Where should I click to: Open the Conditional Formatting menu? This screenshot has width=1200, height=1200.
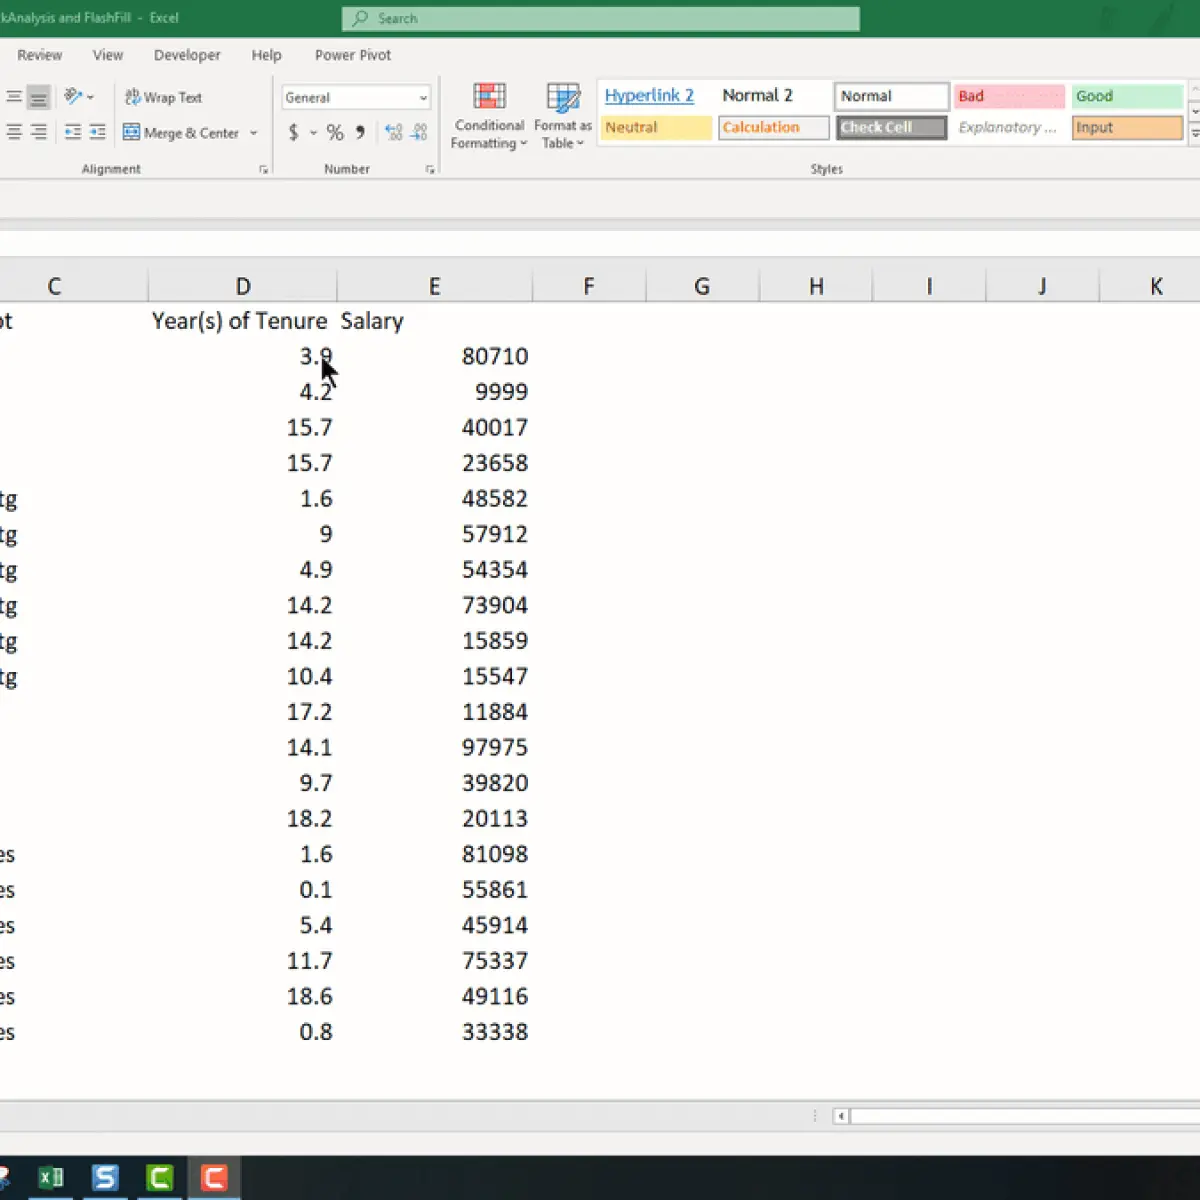click(489, 116)
